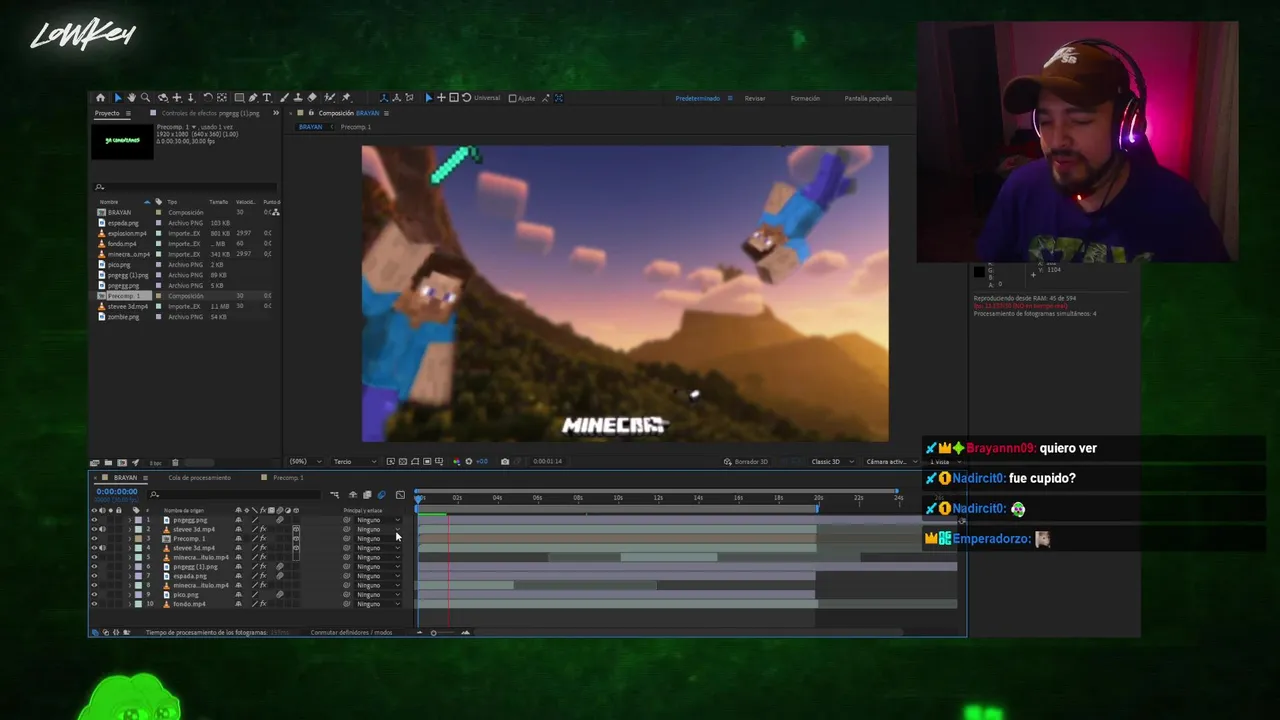The height and width of the screenshot is (720, 1280).
Task: Expand layer 1 pngegg.png properties
Action: click(x=129, y=520)
